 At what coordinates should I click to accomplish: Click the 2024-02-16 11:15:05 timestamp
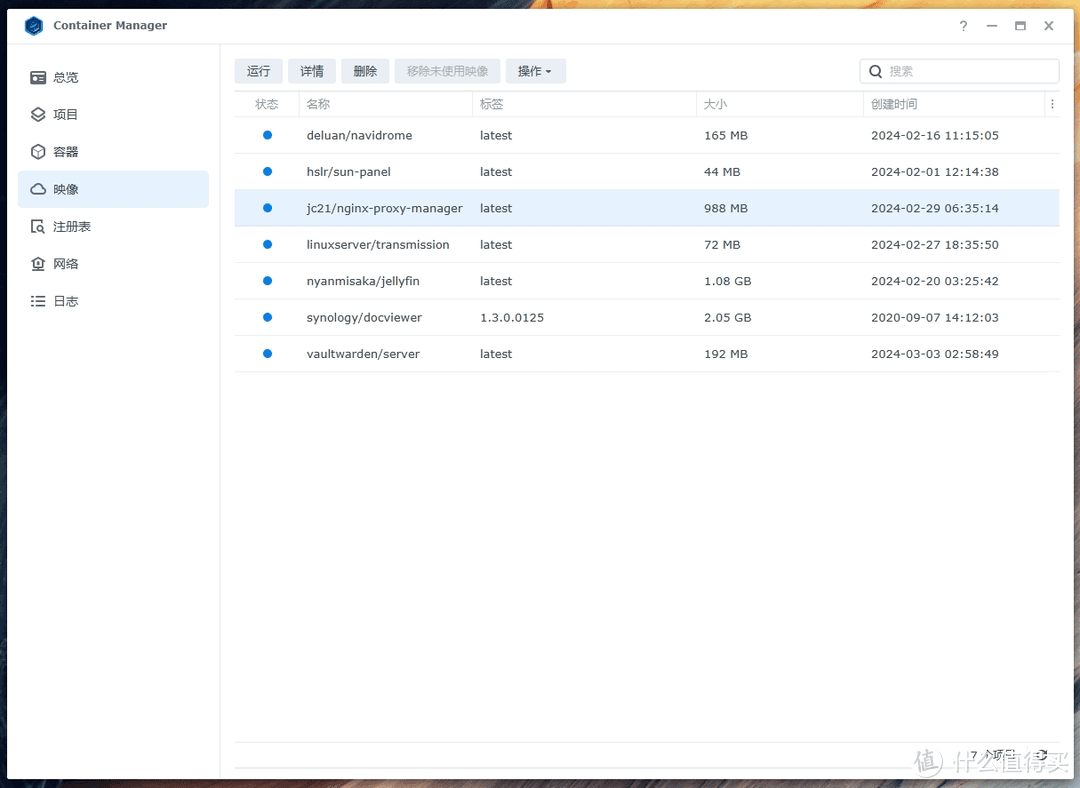[935, 135]
